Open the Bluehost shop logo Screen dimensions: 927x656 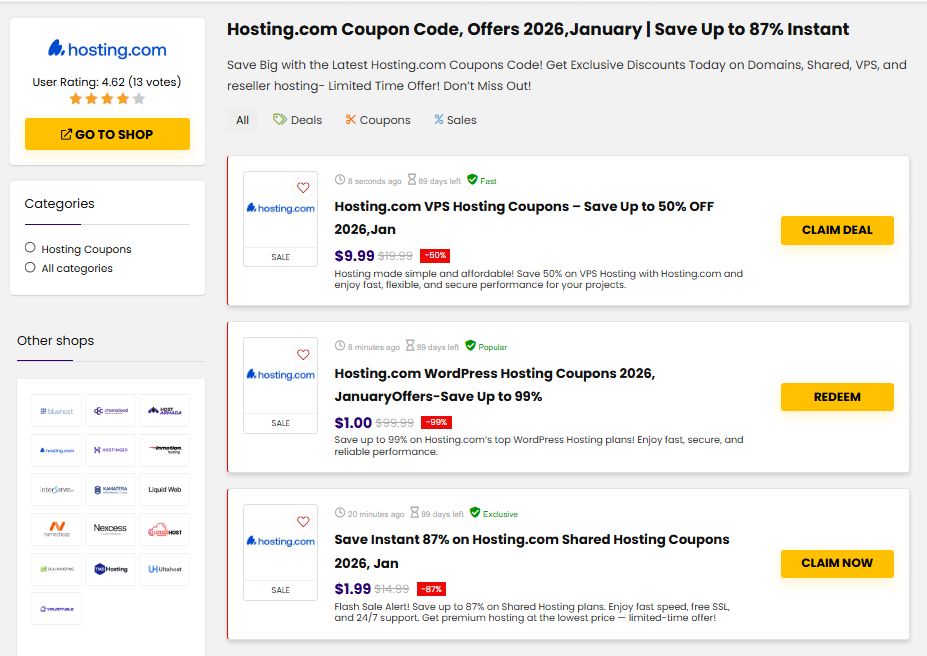point(56,410)
